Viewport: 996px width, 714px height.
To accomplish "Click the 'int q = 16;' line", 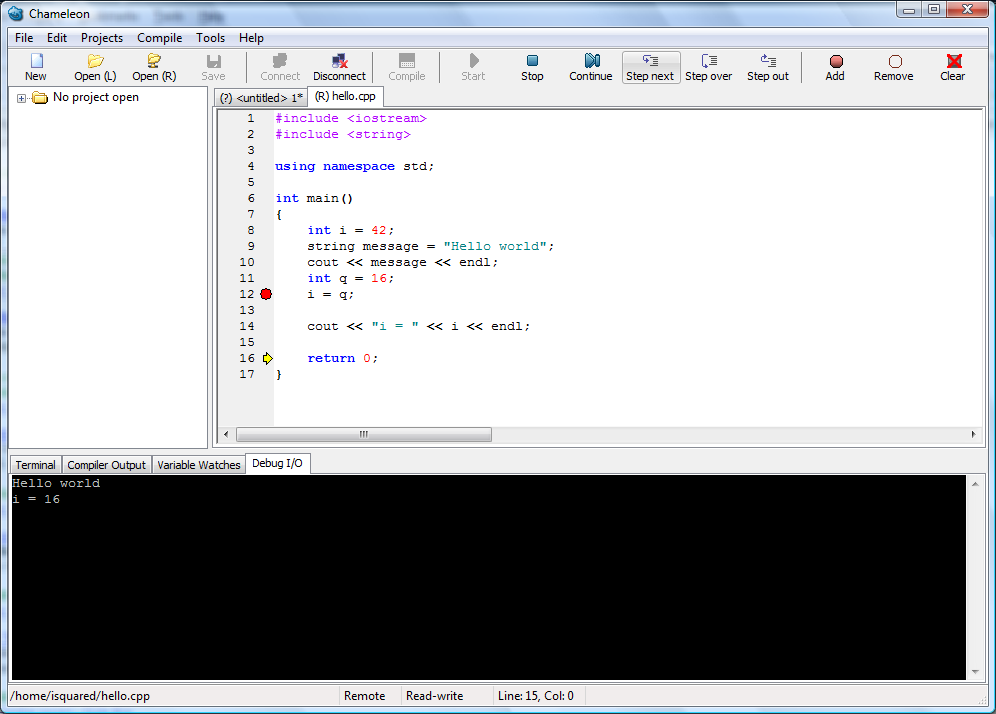I will [351, 278].
